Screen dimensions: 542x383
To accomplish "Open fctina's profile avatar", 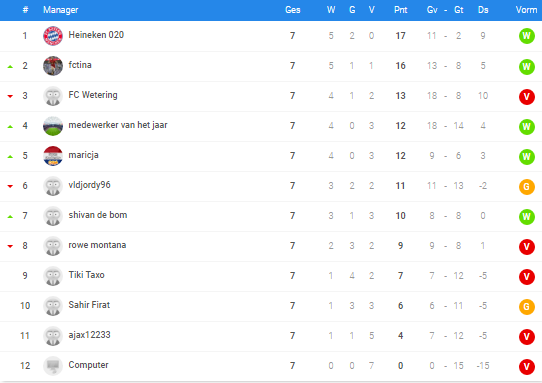I will click(53, 66).
